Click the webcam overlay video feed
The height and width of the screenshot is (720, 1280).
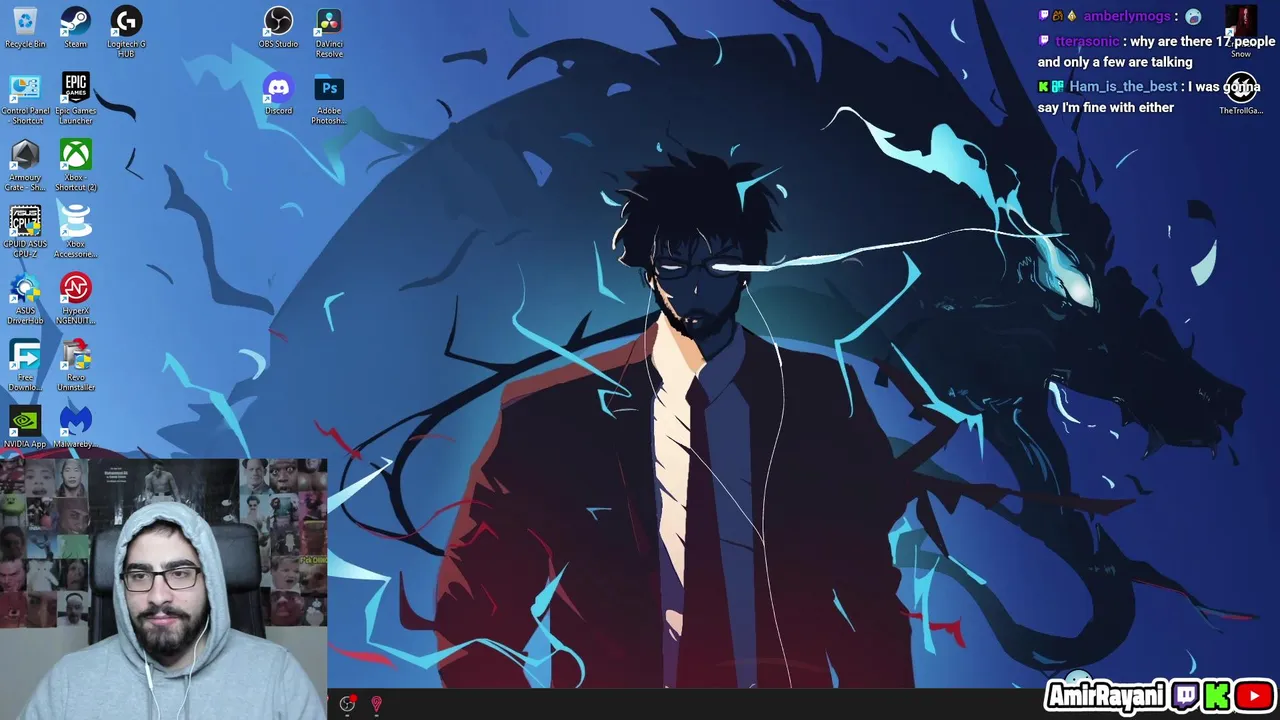[164, 589]
